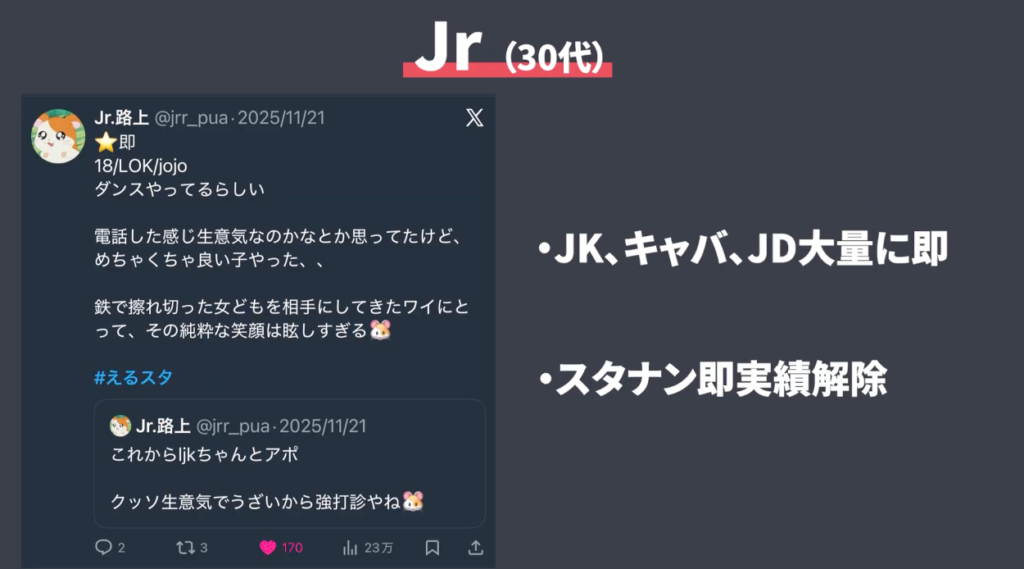
Task: Open the hamster profile avatar of Jr.路上
Action: click(58, 136)
